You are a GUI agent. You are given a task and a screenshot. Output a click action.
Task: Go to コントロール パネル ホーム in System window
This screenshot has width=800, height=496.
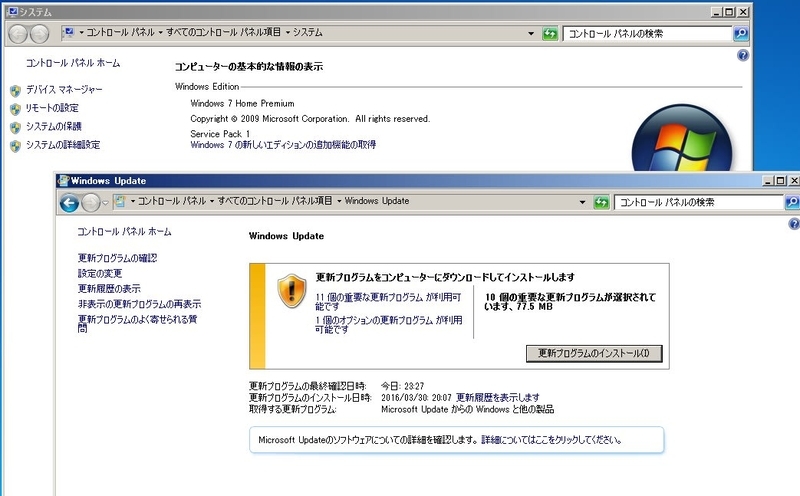click(73, 63)
